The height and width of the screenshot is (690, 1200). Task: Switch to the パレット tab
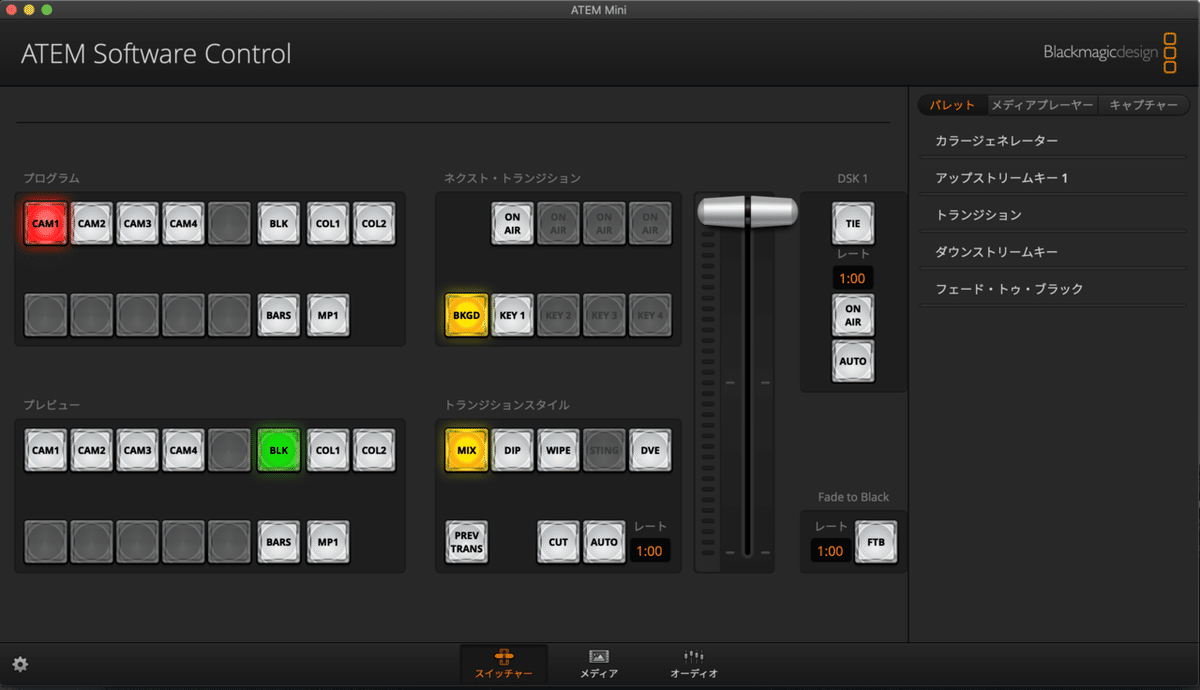pyautogui.click(x=952, y=105)
